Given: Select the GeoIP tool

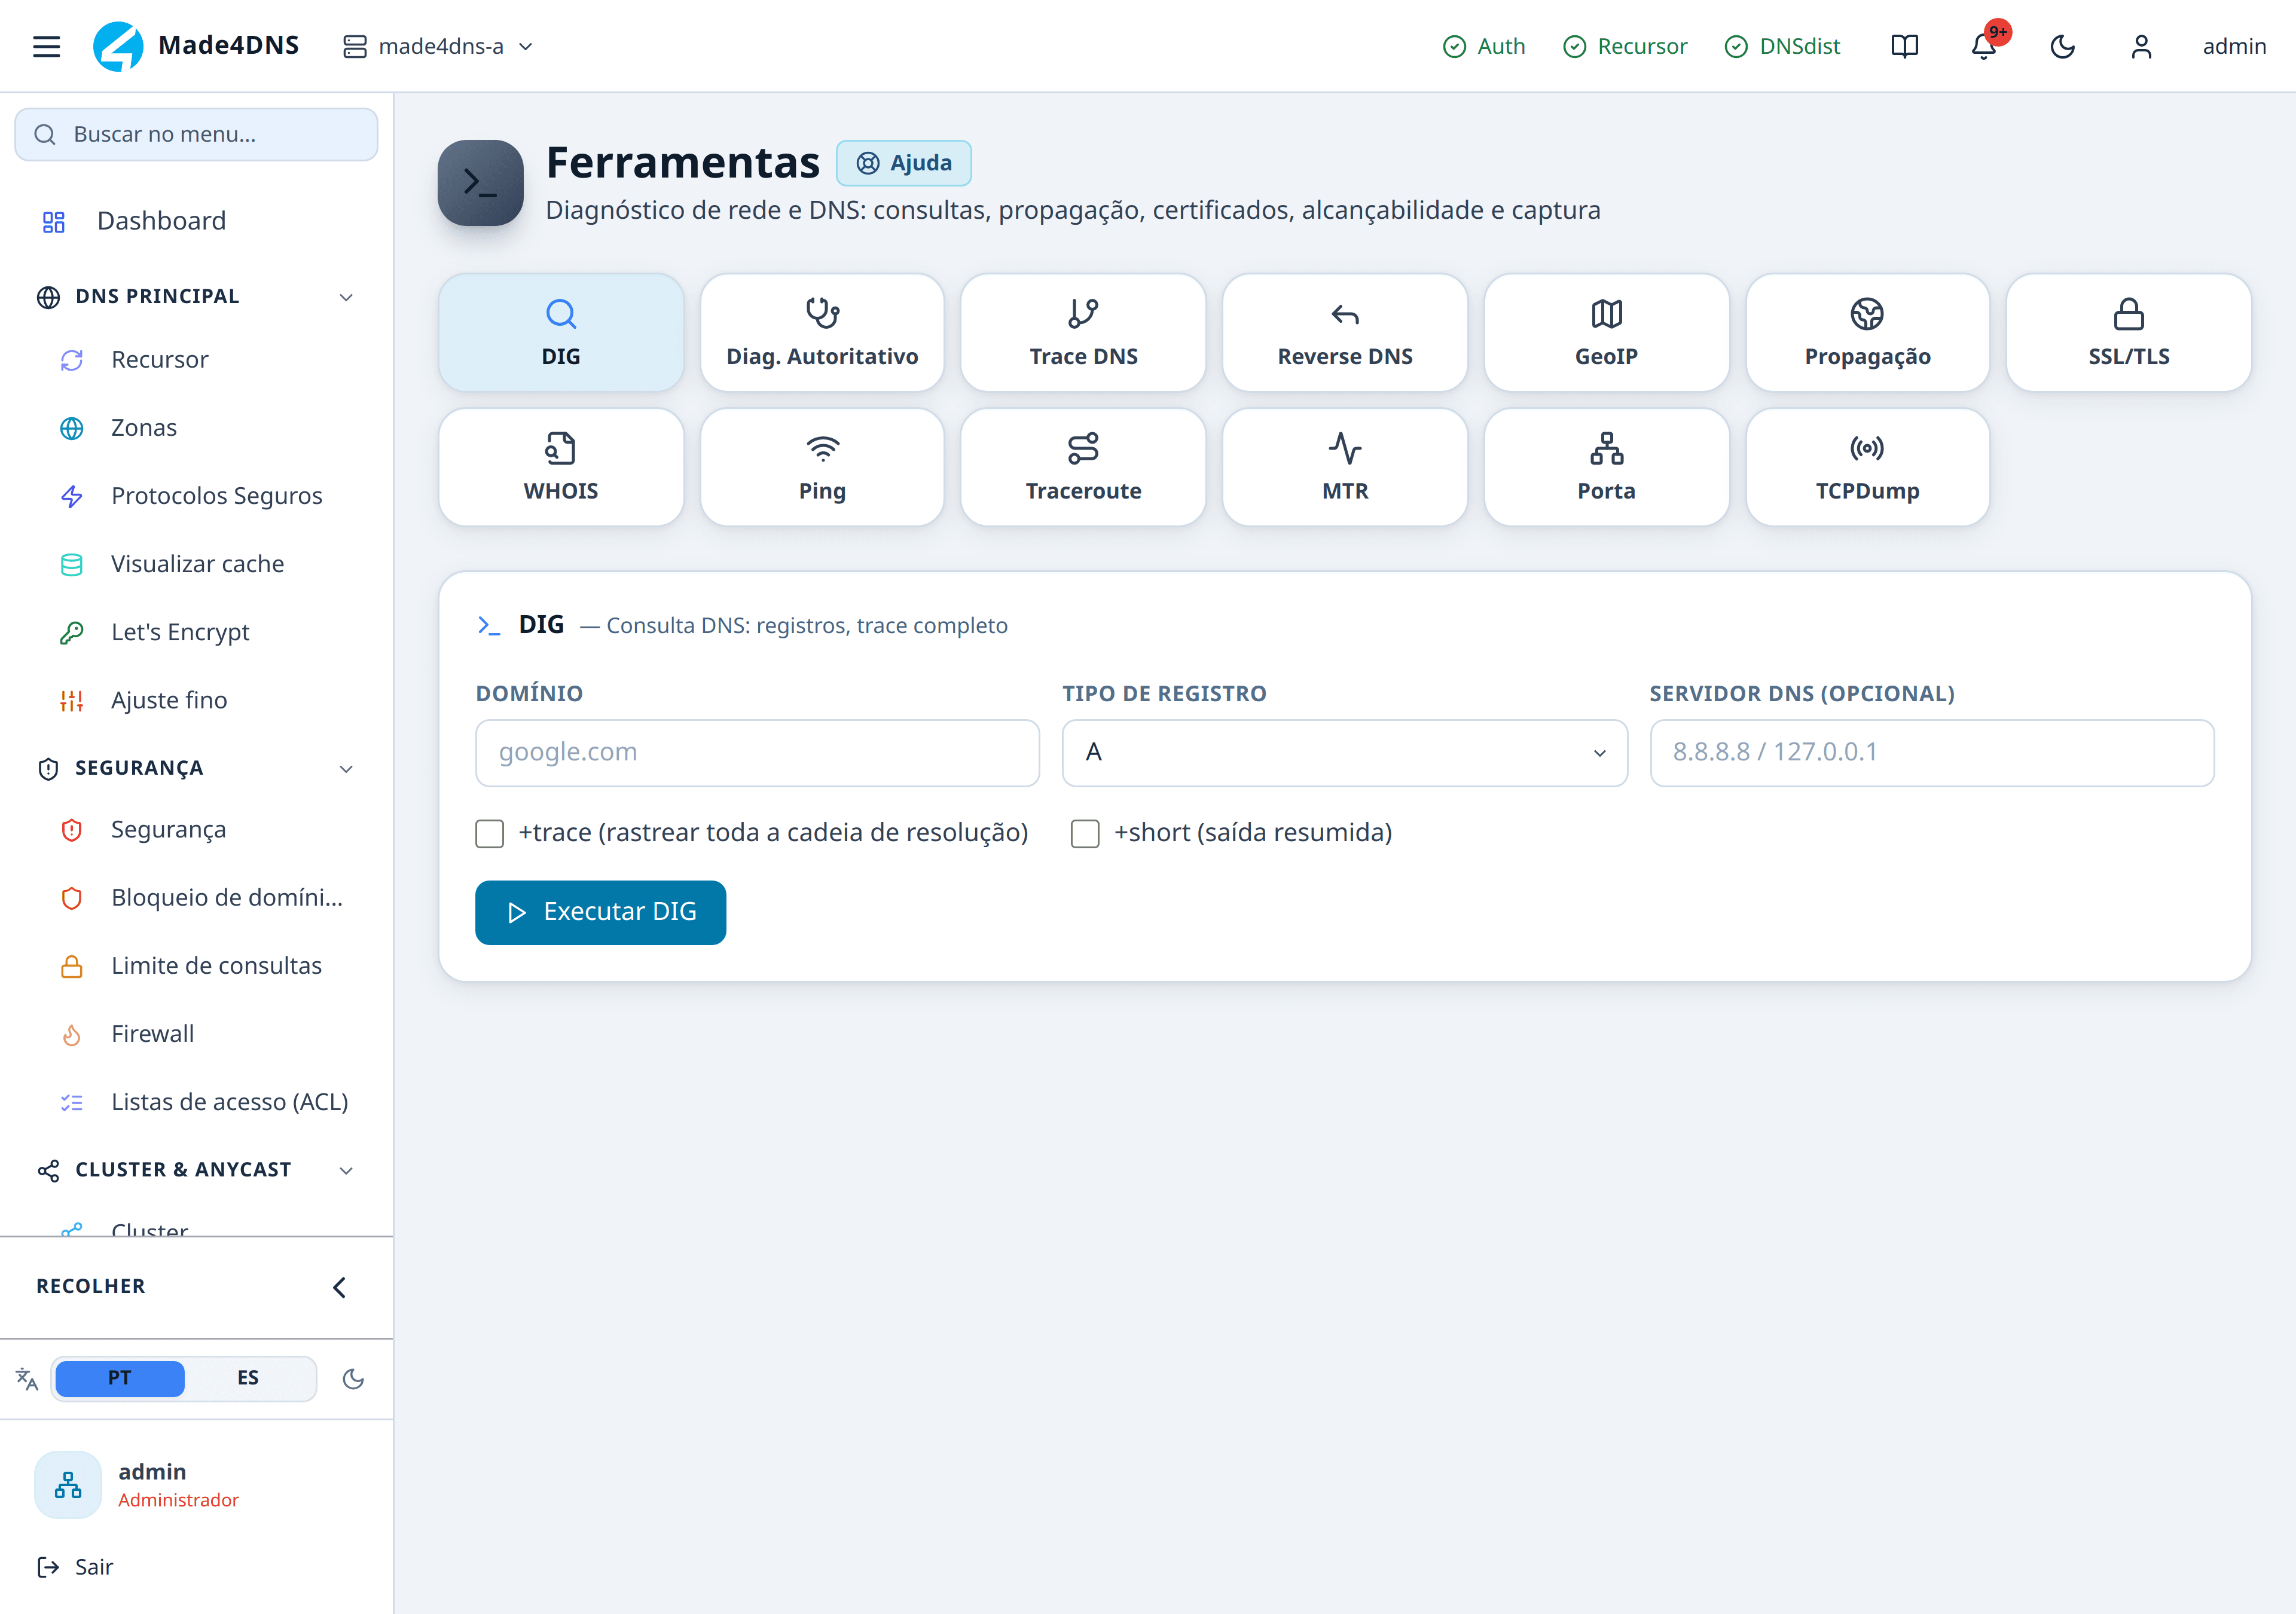Looking at the screenshot, I should click(x=1607, y=333).
